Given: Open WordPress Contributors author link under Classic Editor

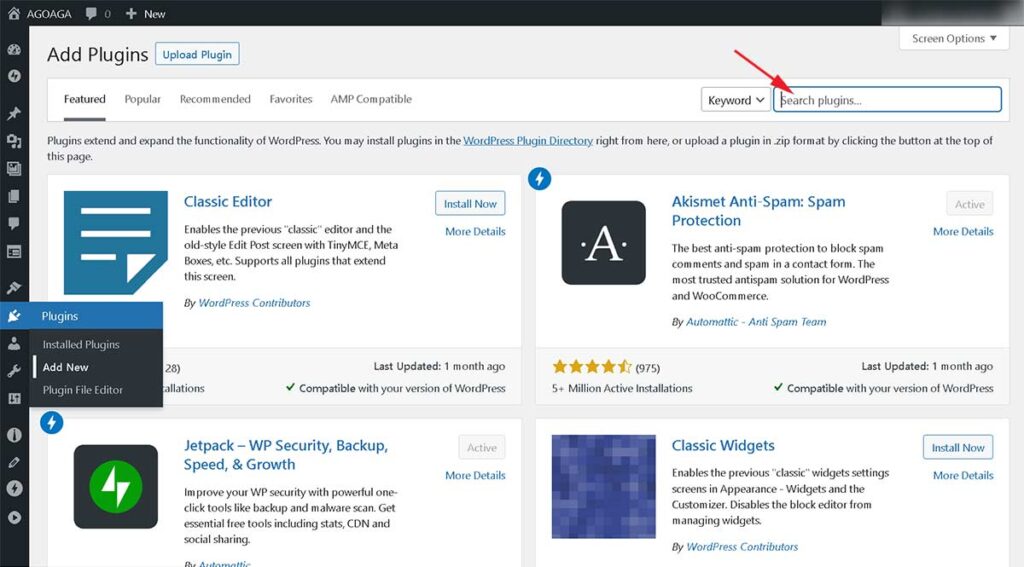Looking at the screenshot, I should click(254, 303).
